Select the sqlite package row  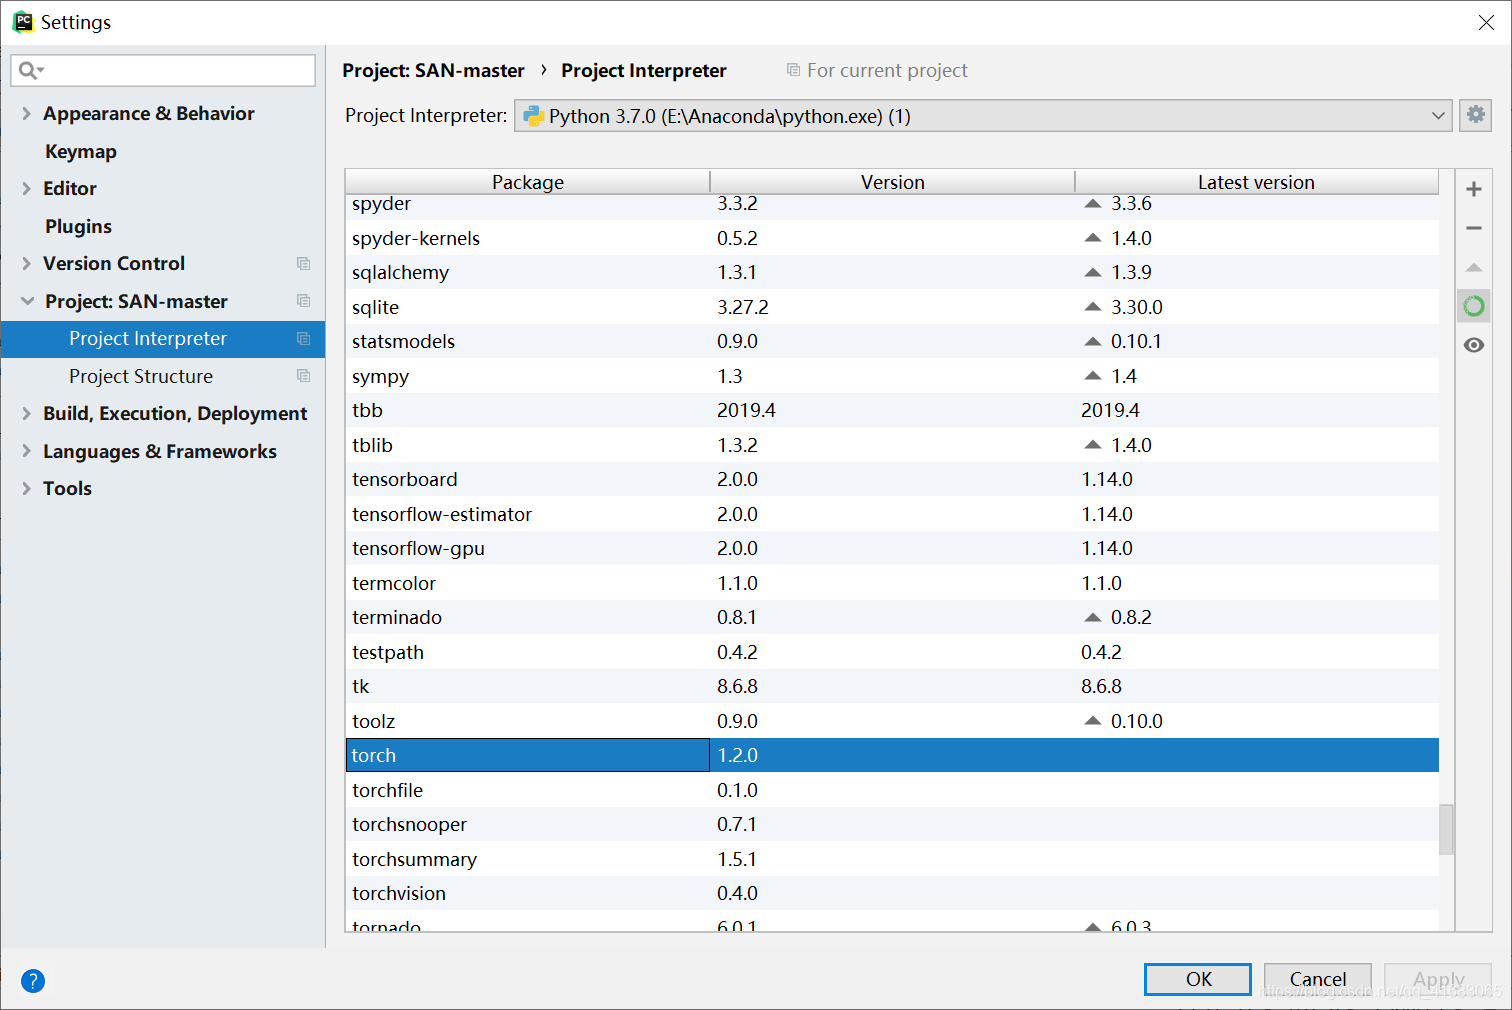(x=892, y=307)
